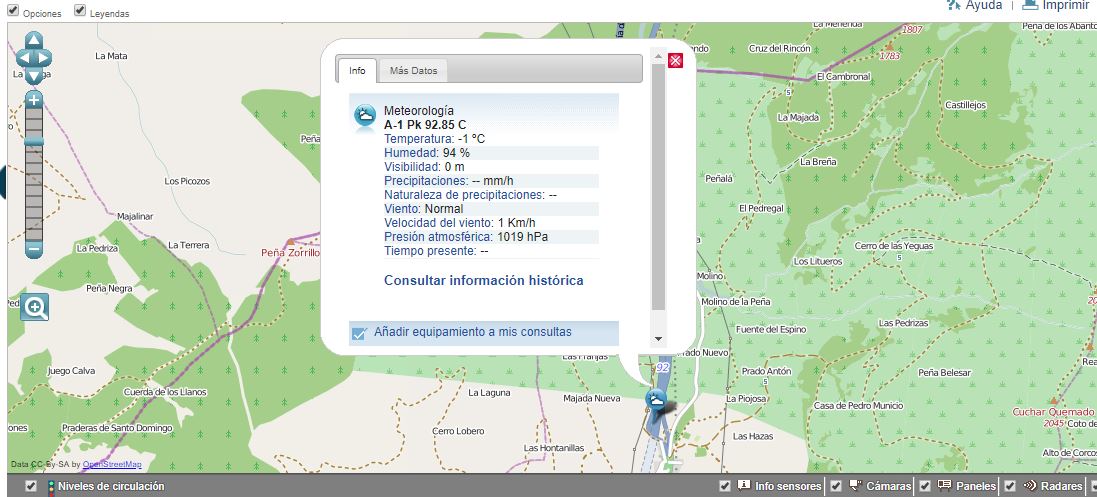Image resolution: width=1097 pixels, height=497 pixels.
Task: Pan the map south with down arrow
Action: pyautogui.click(x=34, y=75)
